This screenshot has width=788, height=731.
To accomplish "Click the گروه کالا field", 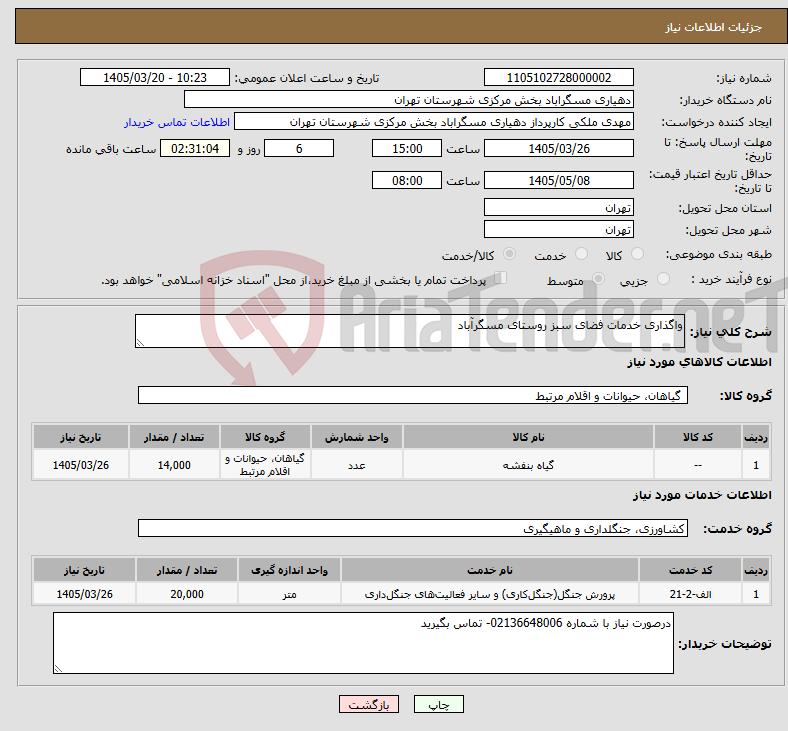I will [413, 395].
